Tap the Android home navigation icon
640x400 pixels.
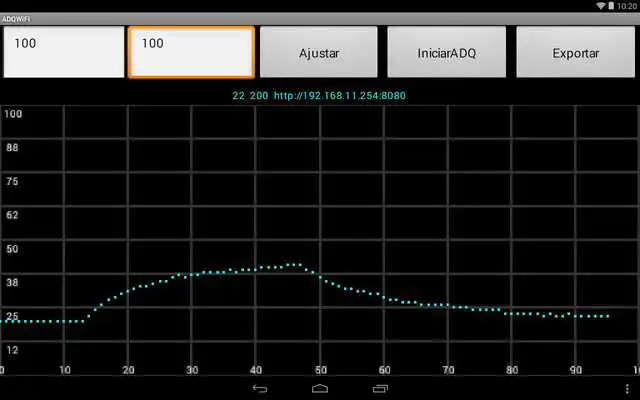[320, 388]
